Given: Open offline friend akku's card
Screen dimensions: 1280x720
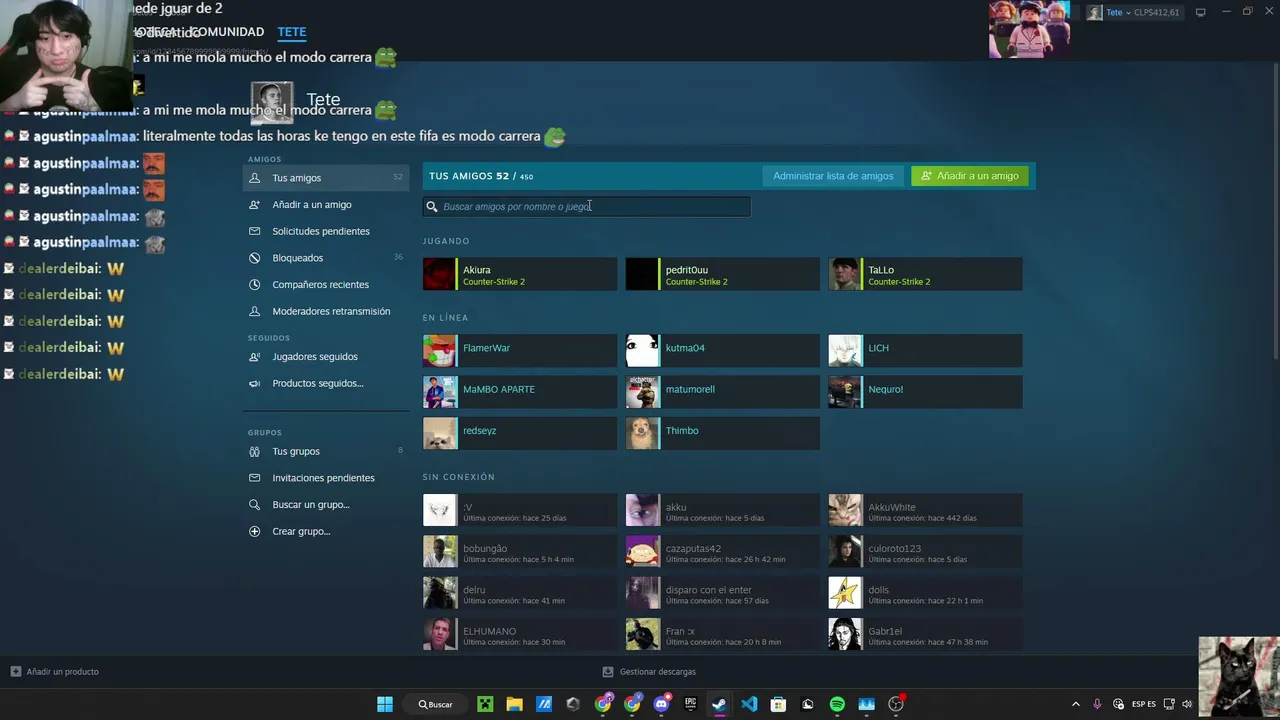Looking at the screenshot, I should tap(723, 510).
